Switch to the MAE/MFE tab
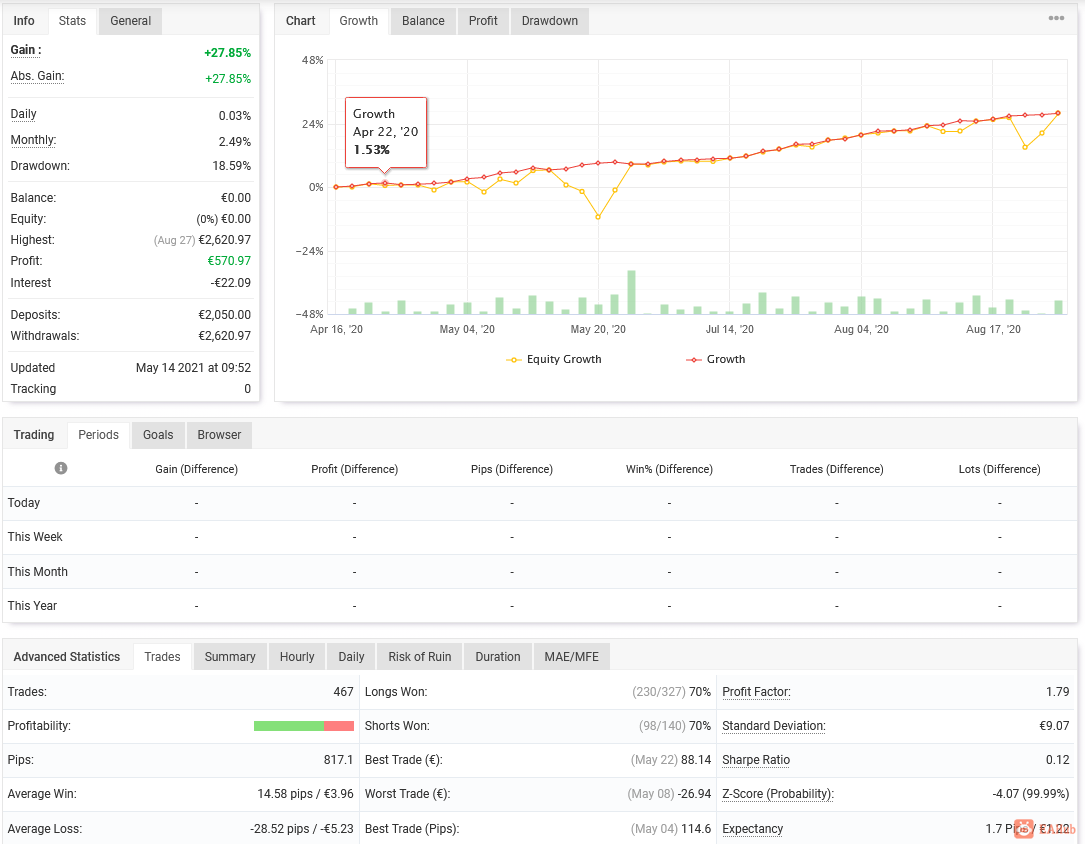 click(x=572, y=657)
